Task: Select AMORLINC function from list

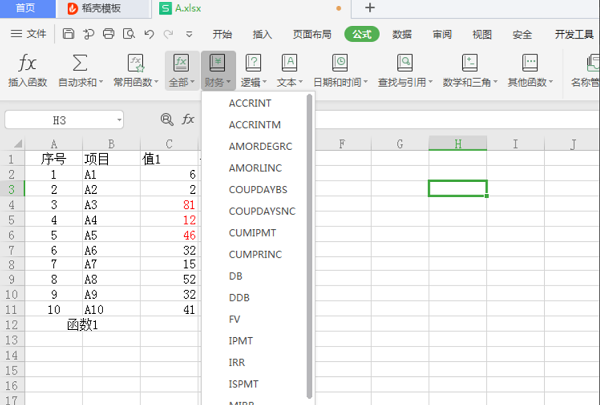Action: (255, 168)
